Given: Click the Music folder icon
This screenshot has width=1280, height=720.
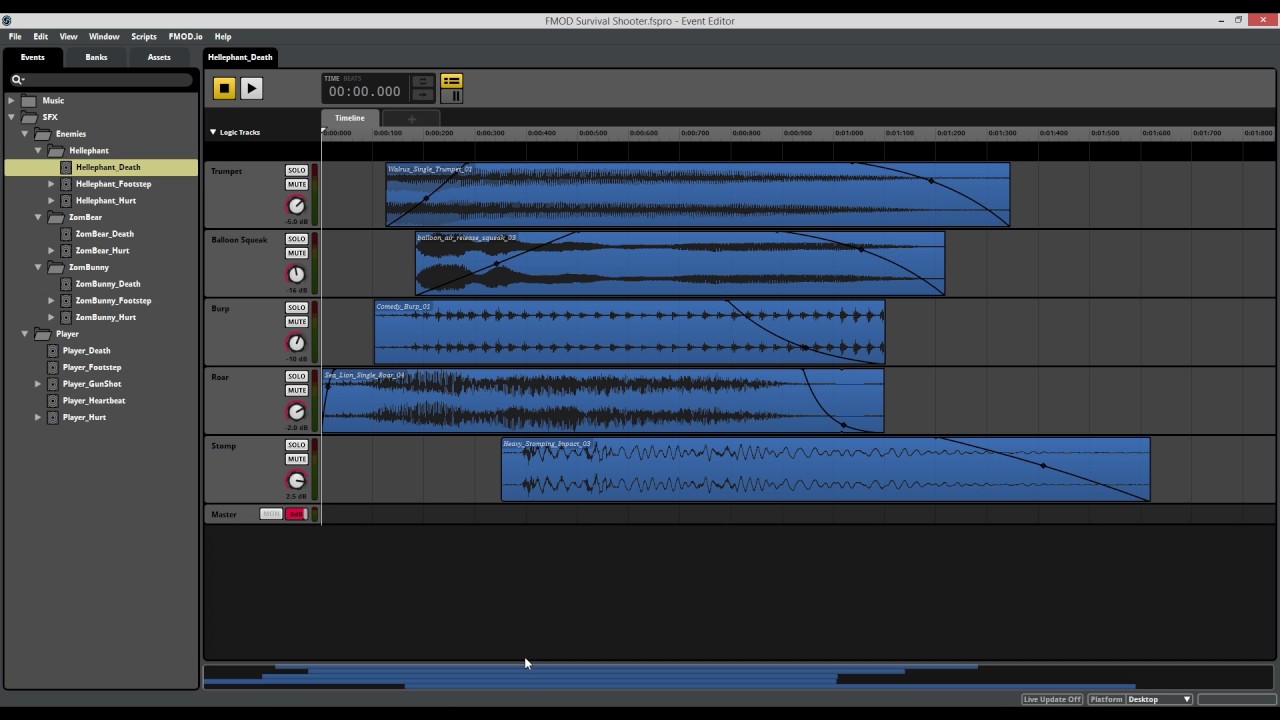Looking at the screenshot, I should click(x=29, y=101).
